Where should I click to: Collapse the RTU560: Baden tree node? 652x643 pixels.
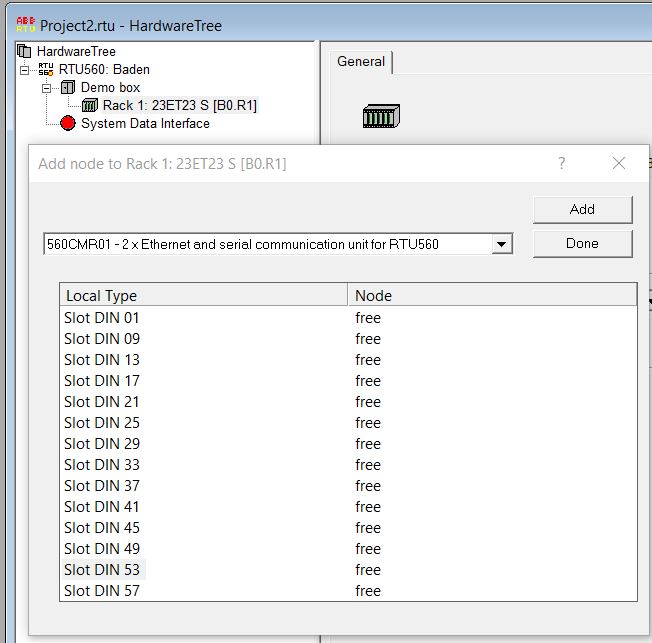coord(25,70)
